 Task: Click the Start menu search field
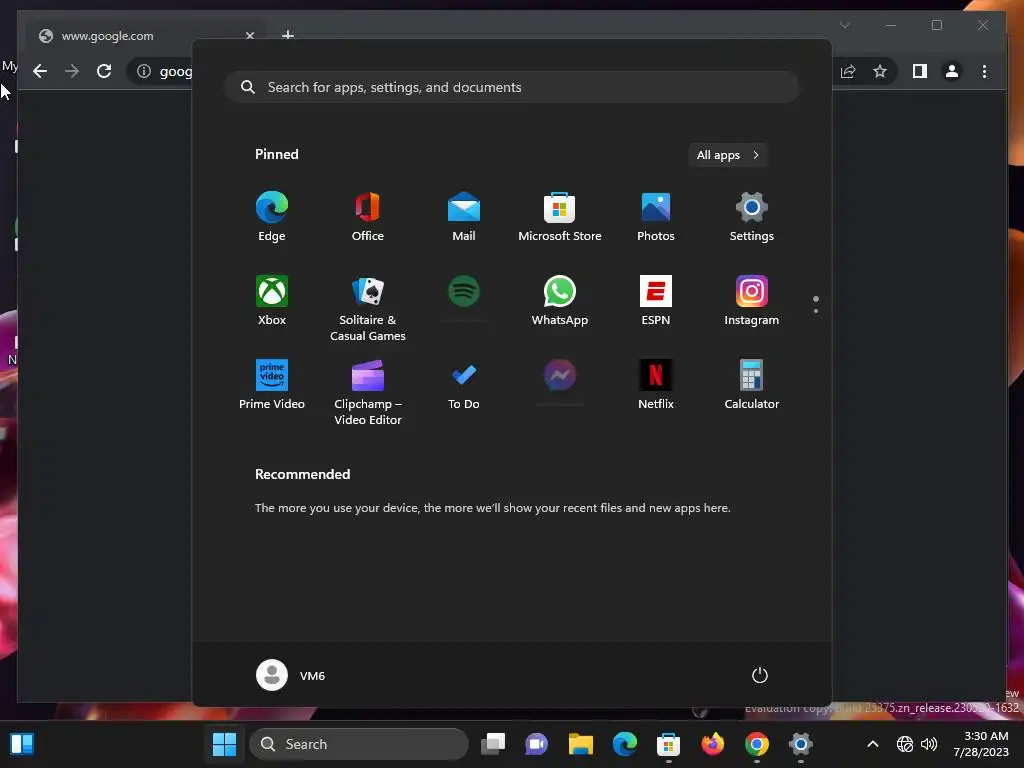click(512, 88)
